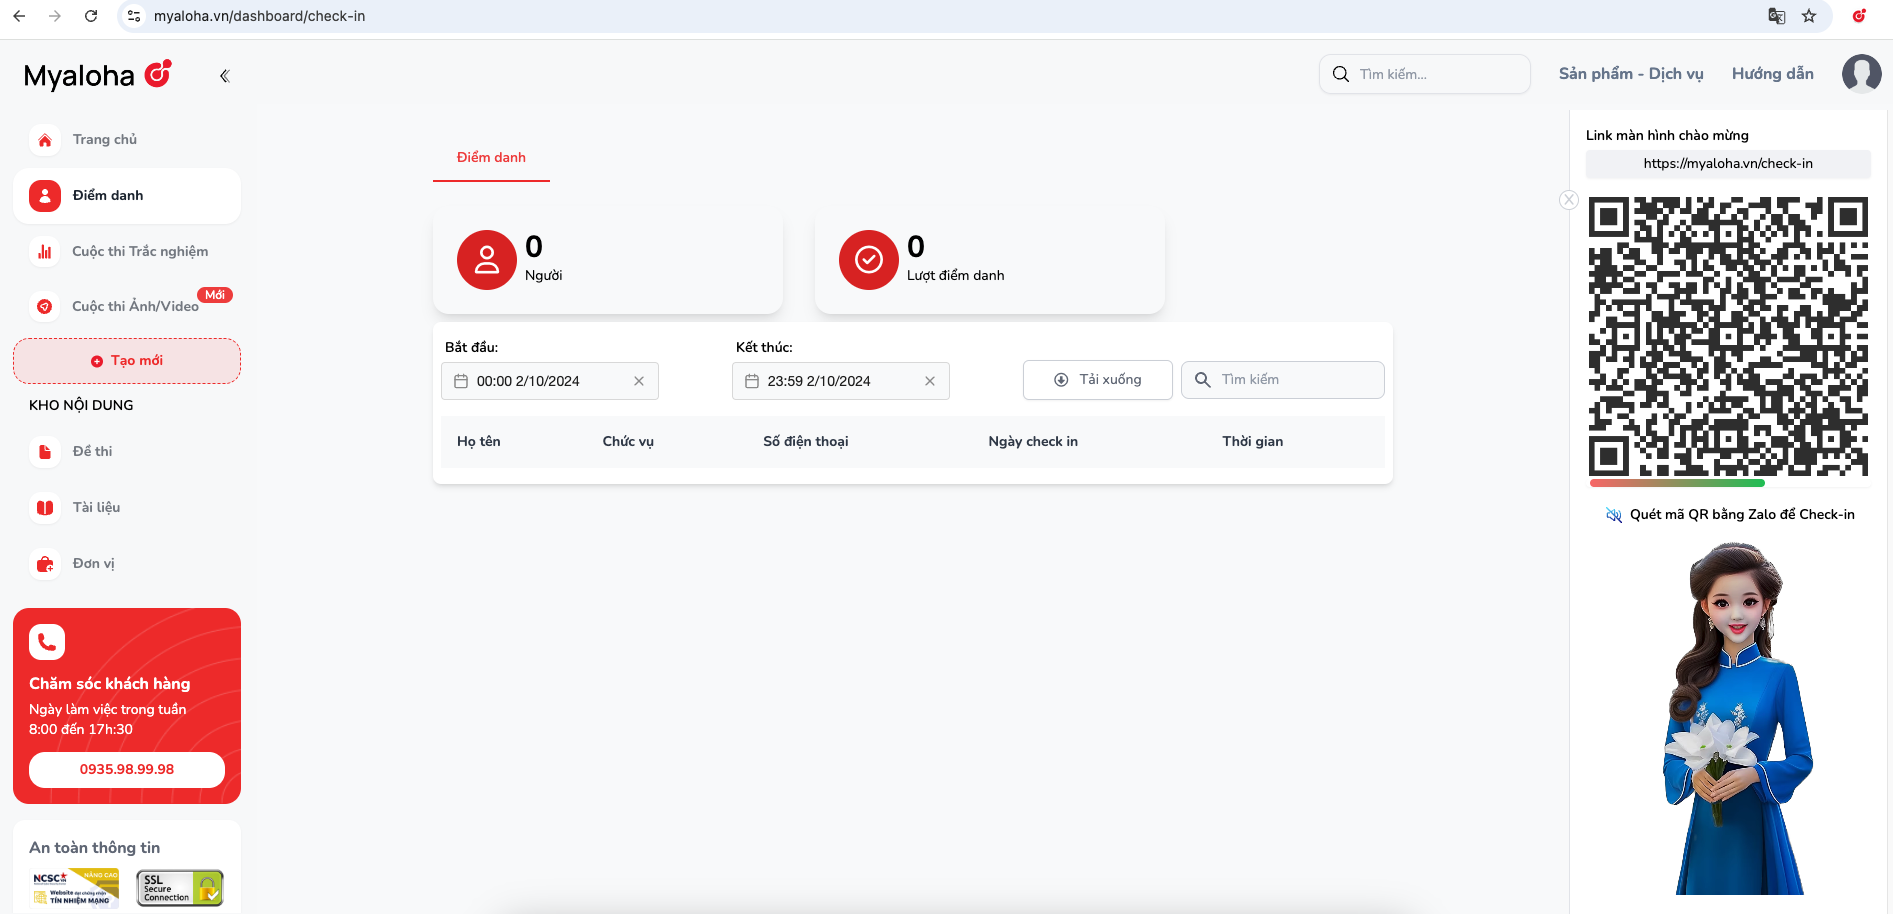
Task: Open Trang chủ home page
Action: 104,140
